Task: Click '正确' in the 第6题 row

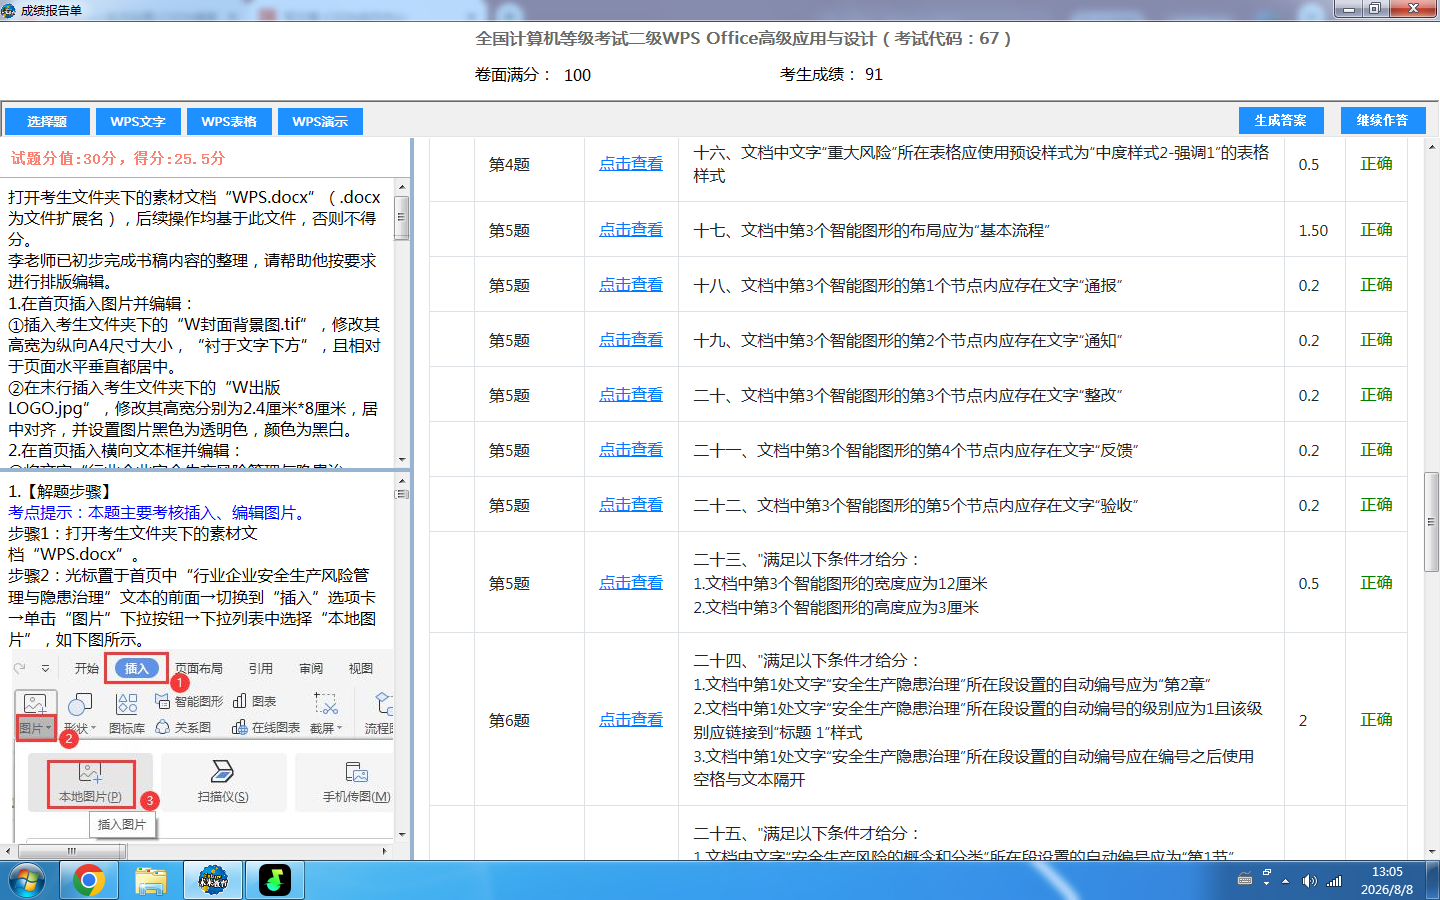Action: tap(1376, 720)
